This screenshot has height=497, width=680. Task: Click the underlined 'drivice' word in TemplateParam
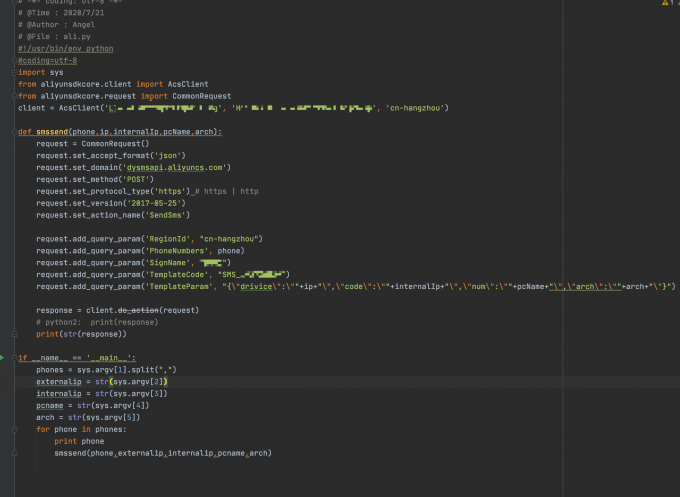tap(256, 287)
